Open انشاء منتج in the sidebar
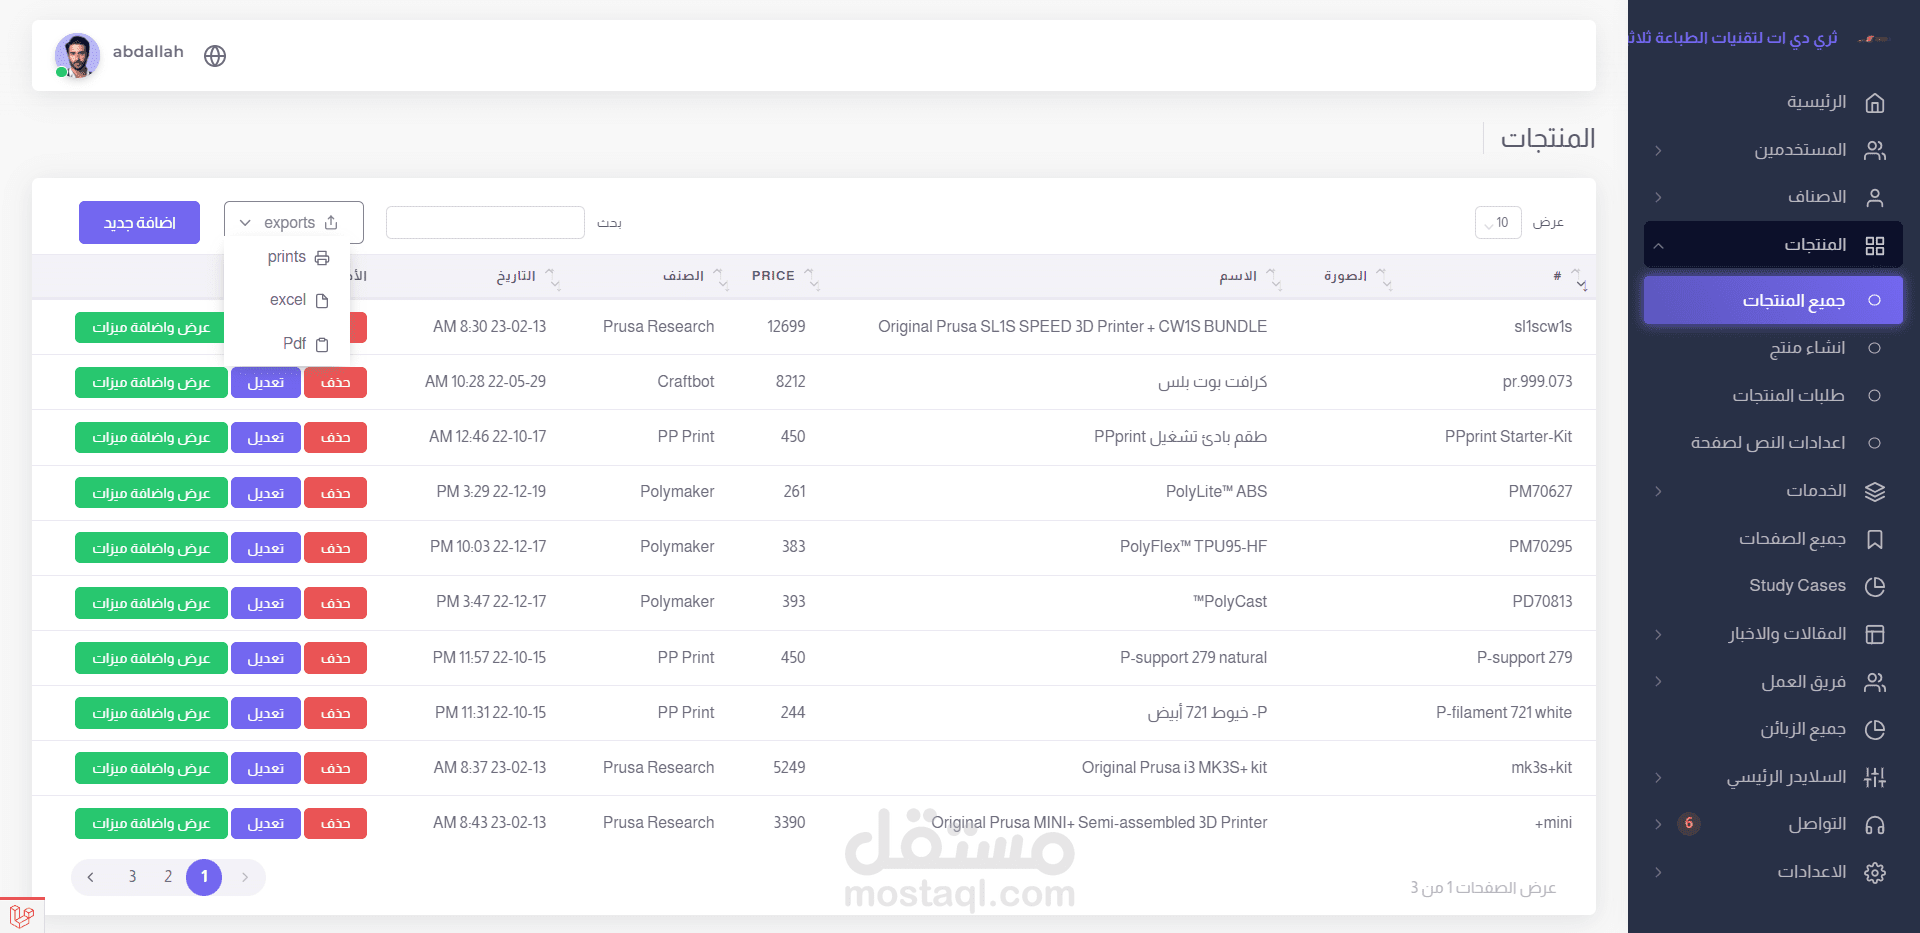The width and height of the screenshot is (1920, 933). pos(1773,348)
